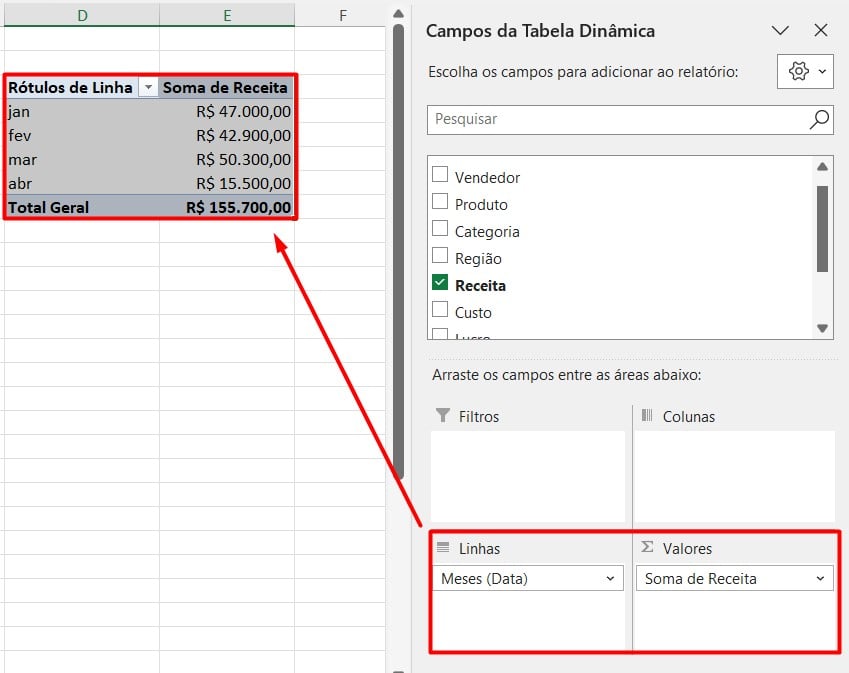
Task: Check the Região field checkbox
Action: (440, 257)
